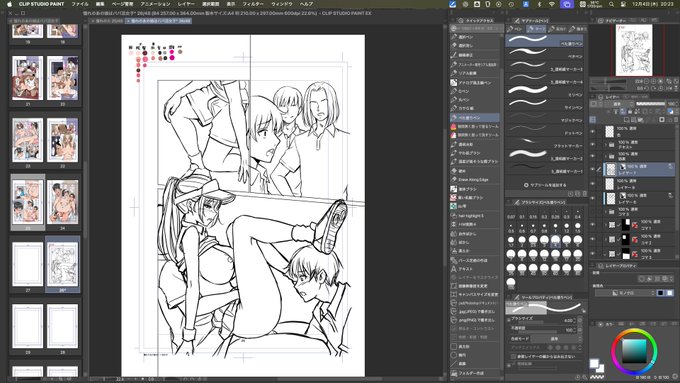Open the レイヤー menu

point(186,4)
